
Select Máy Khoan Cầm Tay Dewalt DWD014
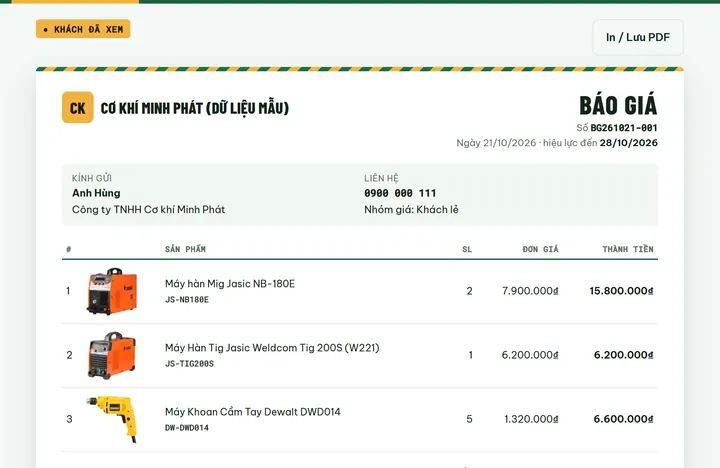coord(253,412)
